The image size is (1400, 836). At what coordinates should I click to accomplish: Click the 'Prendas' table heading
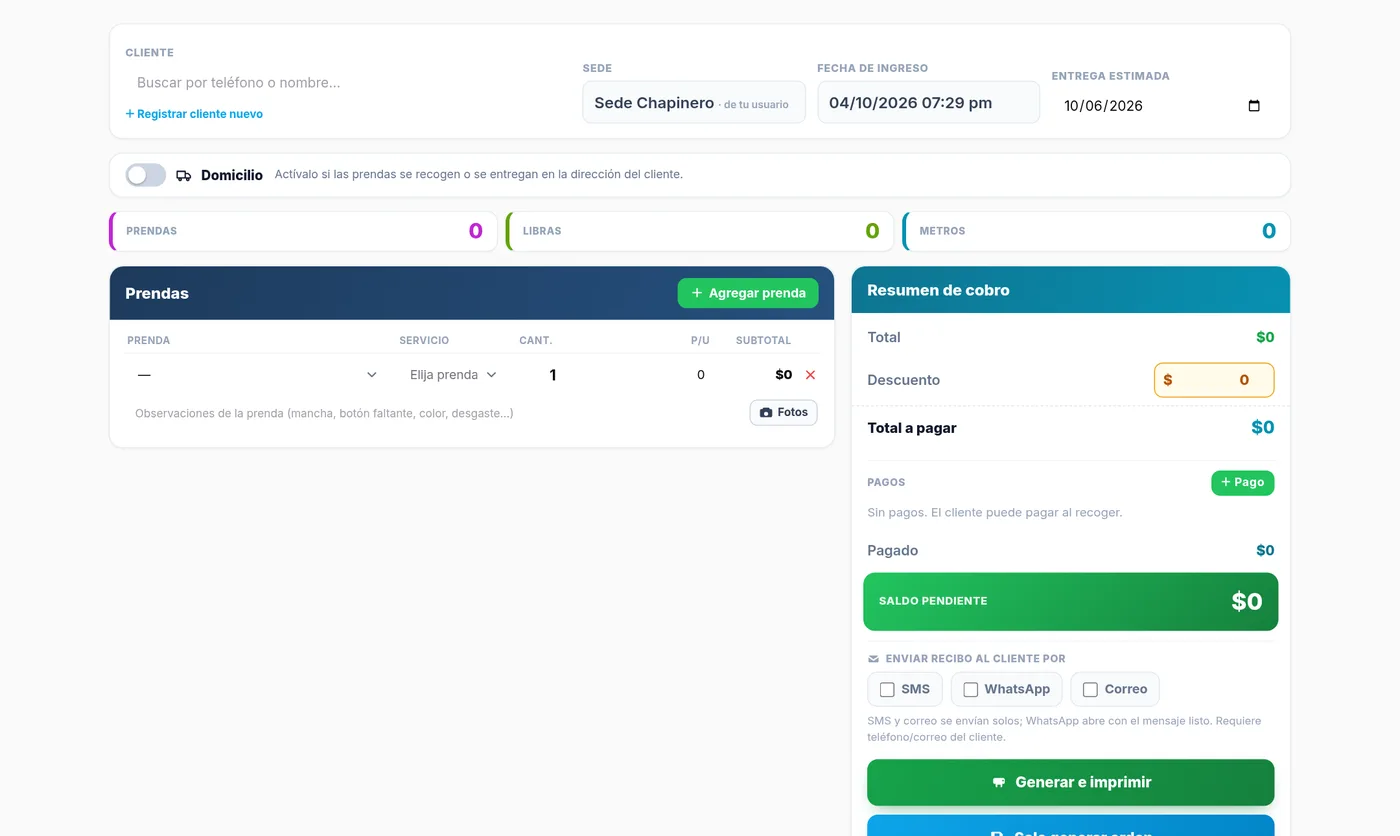[x=157, y=293]
